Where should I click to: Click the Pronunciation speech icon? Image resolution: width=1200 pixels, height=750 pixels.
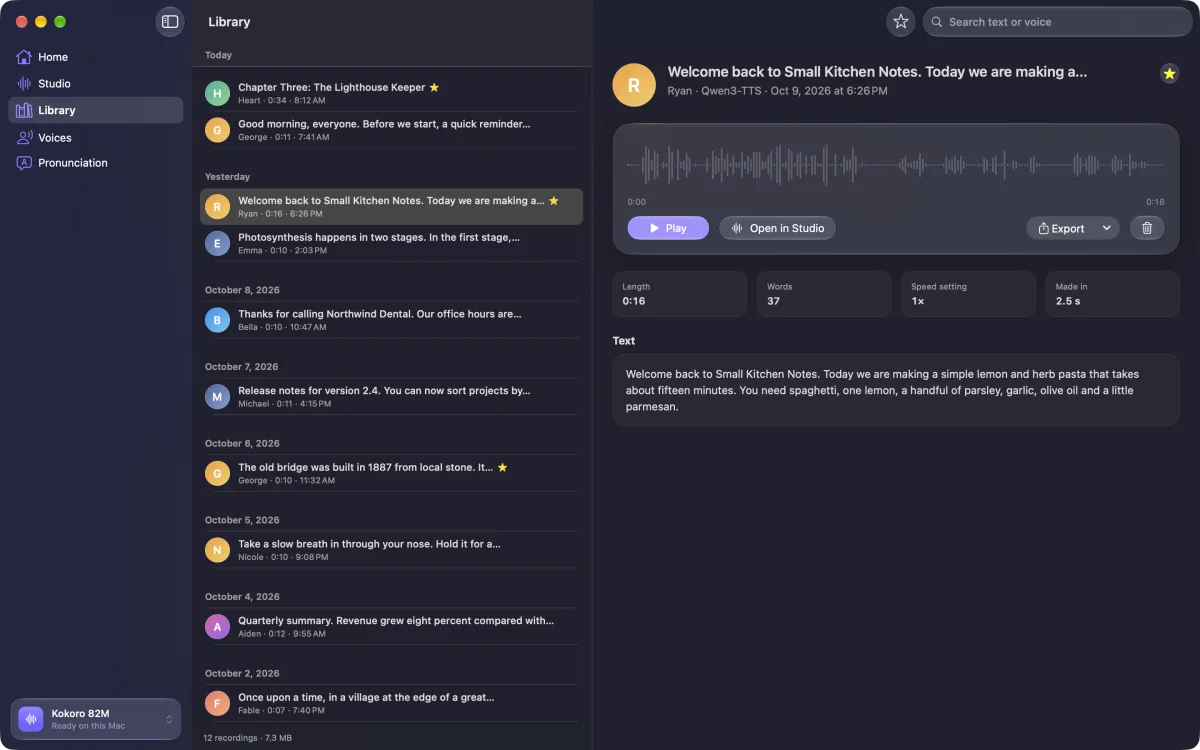pos(24,163)
